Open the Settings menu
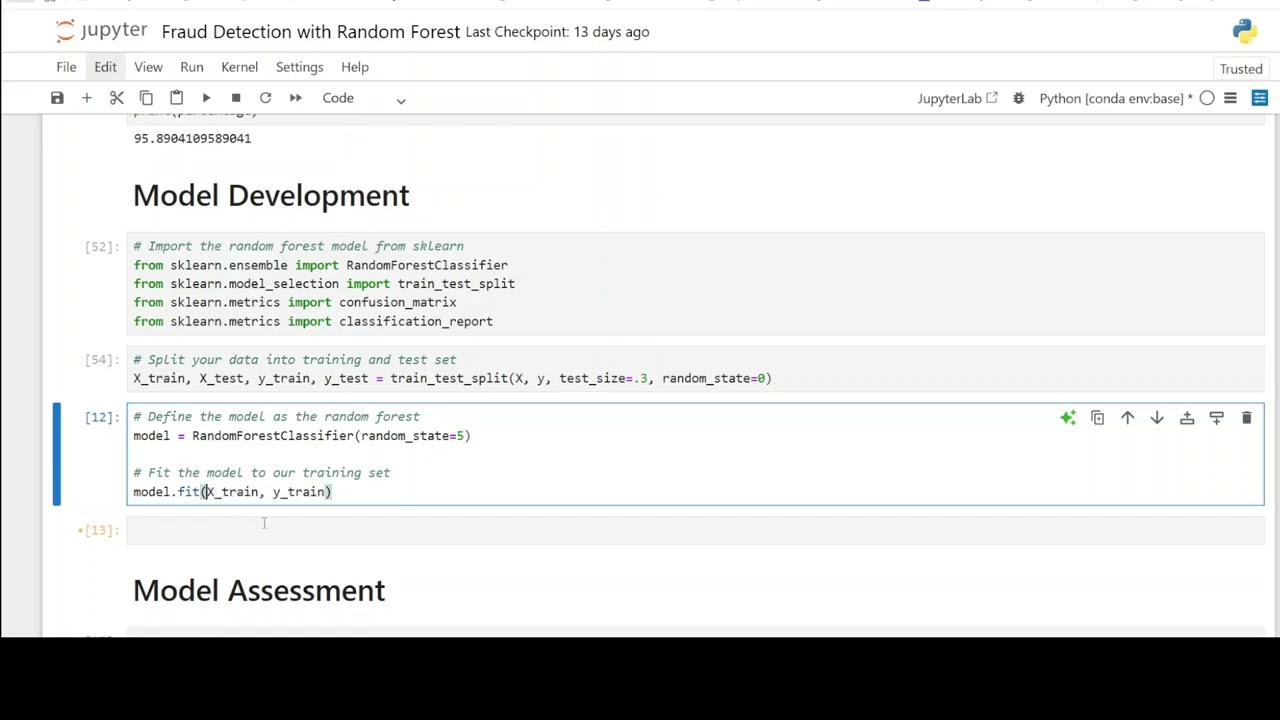This screenshot has width=1280, height=720. click(299, 67)
